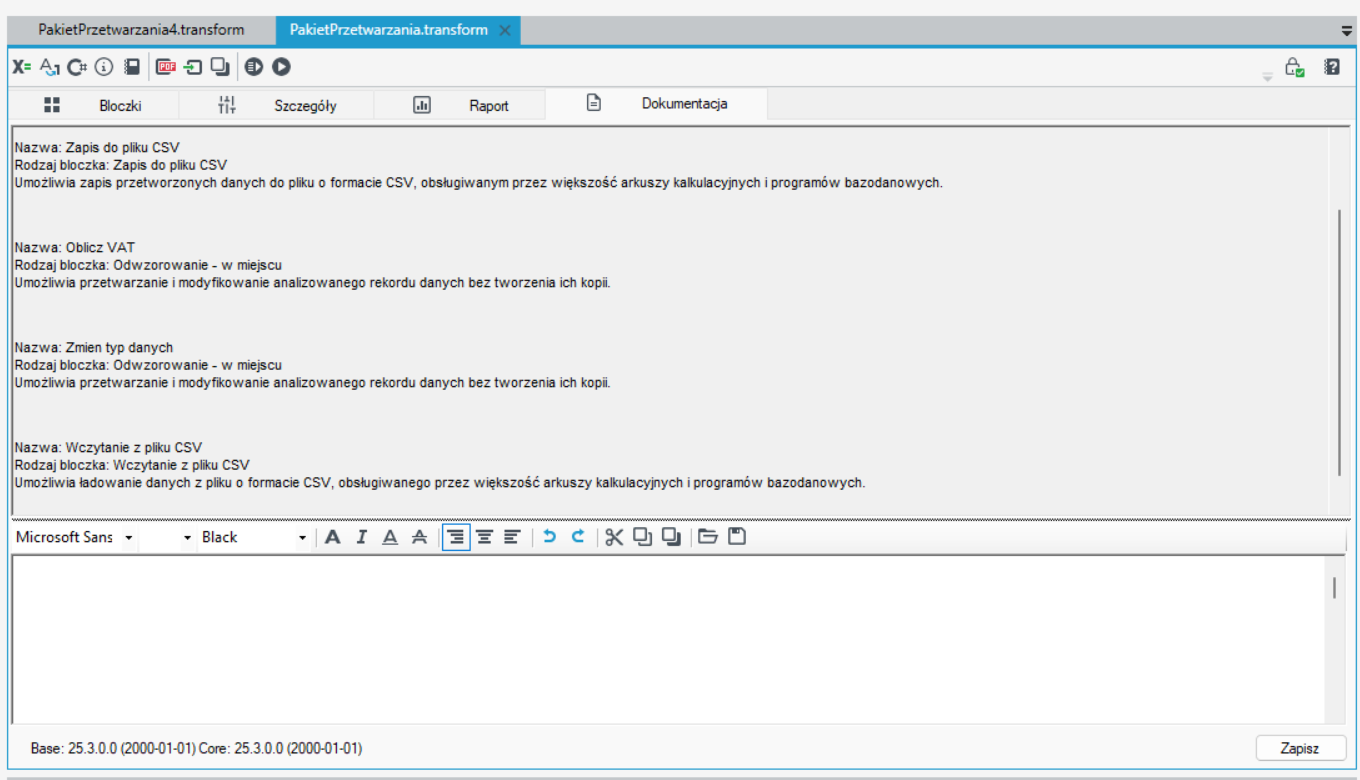Switch to the Raport tab
Viewport: 1360px width, 780px height.
coord(461,105)
